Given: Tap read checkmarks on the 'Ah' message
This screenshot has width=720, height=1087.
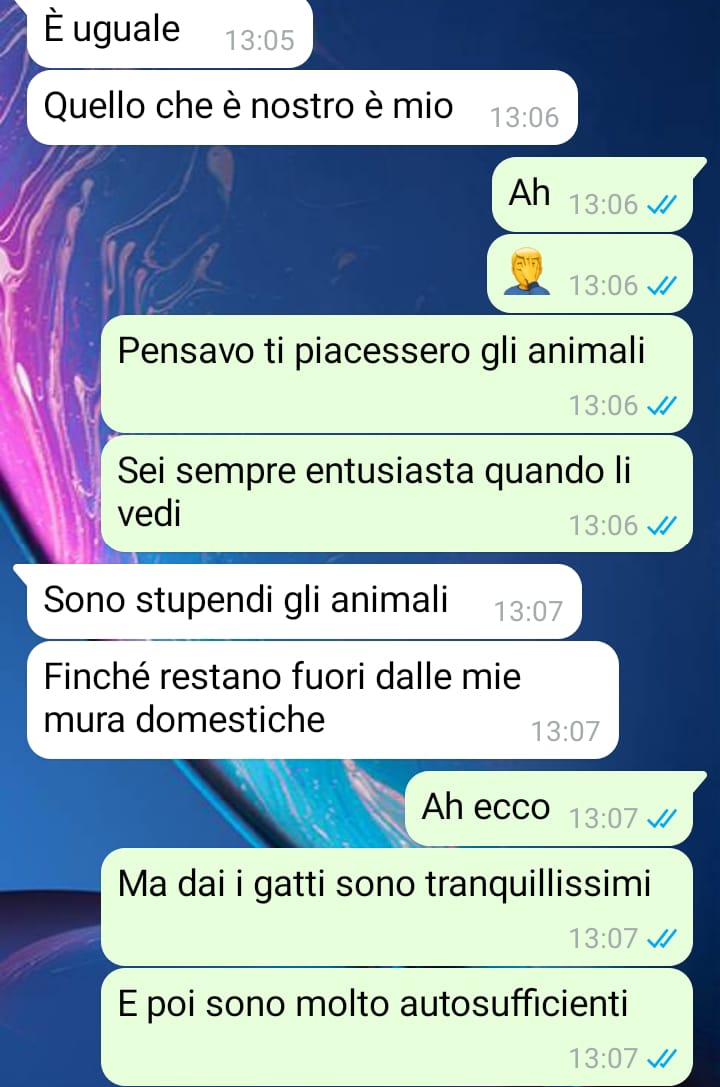Looking at the screenshot, I should click(x=661, y=205).
